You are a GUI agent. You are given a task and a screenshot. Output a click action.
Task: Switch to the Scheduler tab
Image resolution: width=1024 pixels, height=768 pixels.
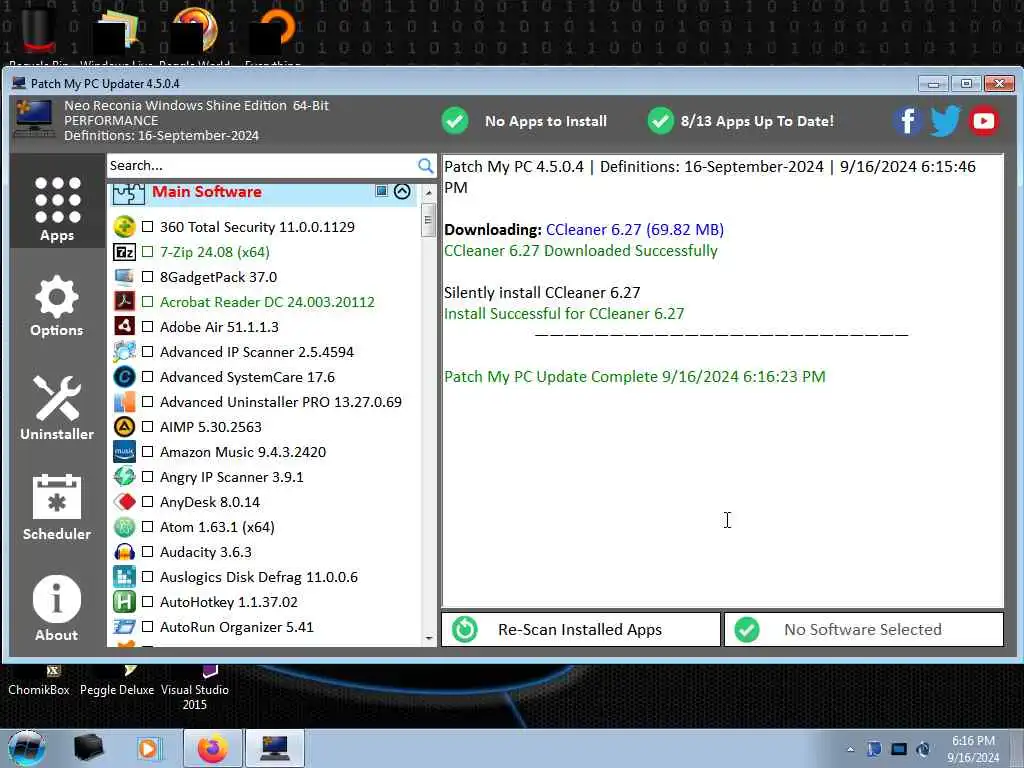point(57,507)
